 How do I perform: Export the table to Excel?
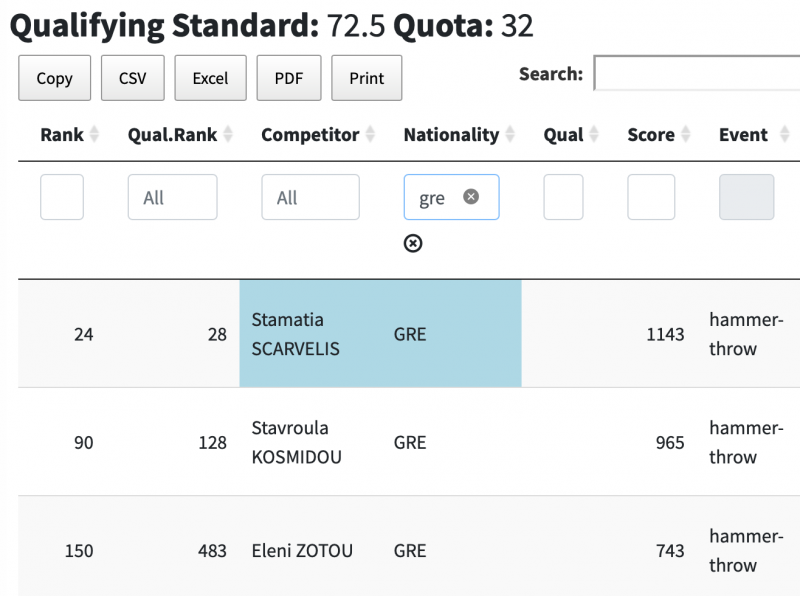[210, 78]
